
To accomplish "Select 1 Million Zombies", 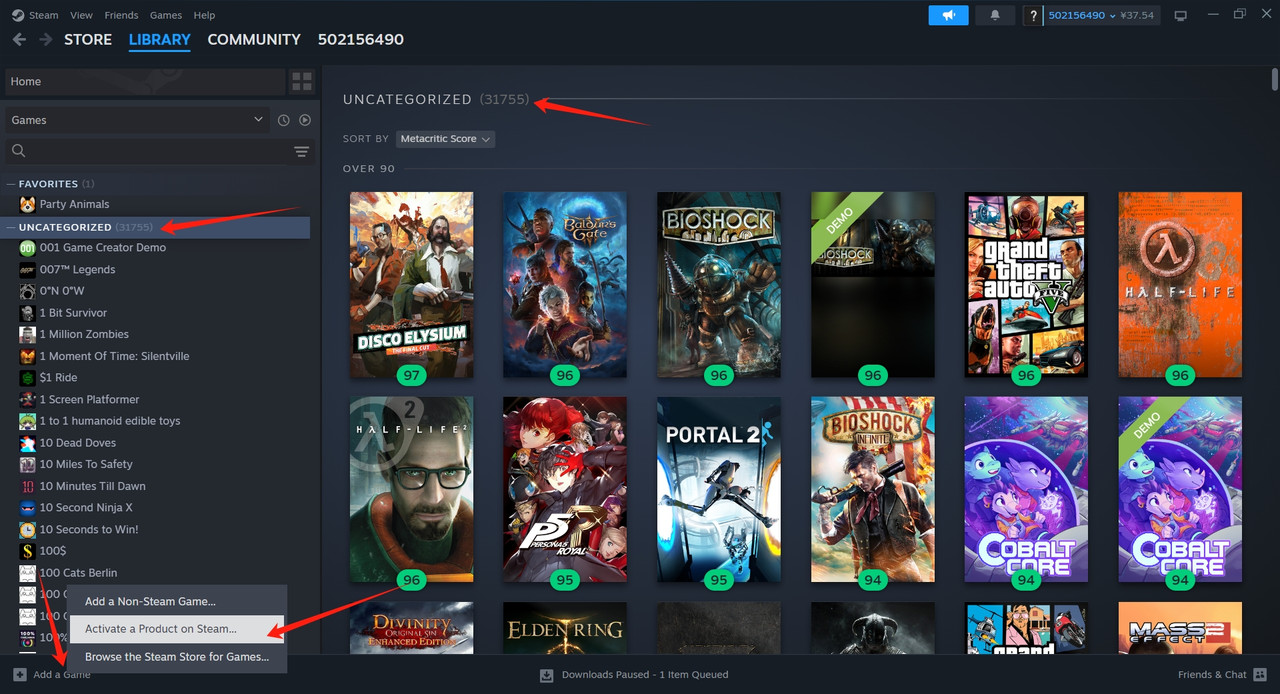I will [84, 335].
